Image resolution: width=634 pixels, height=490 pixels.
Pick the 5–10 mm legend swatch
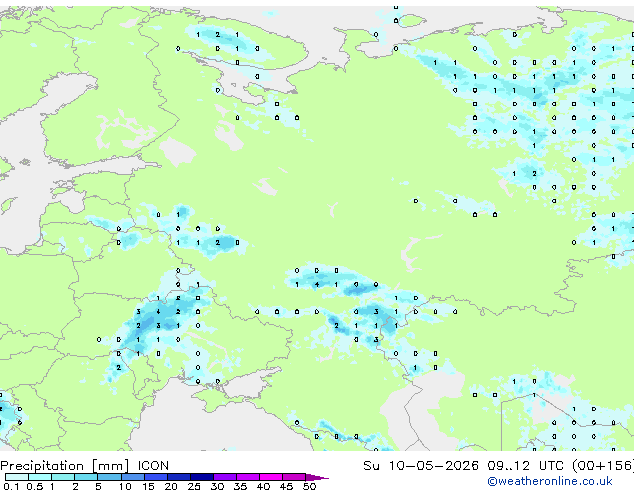point(109,477)
